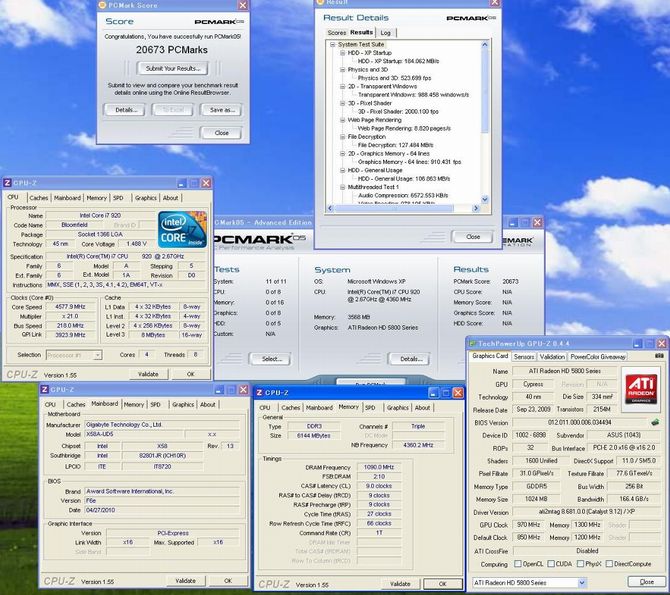Collapse the HDD - General Usage node

[342, 170]
